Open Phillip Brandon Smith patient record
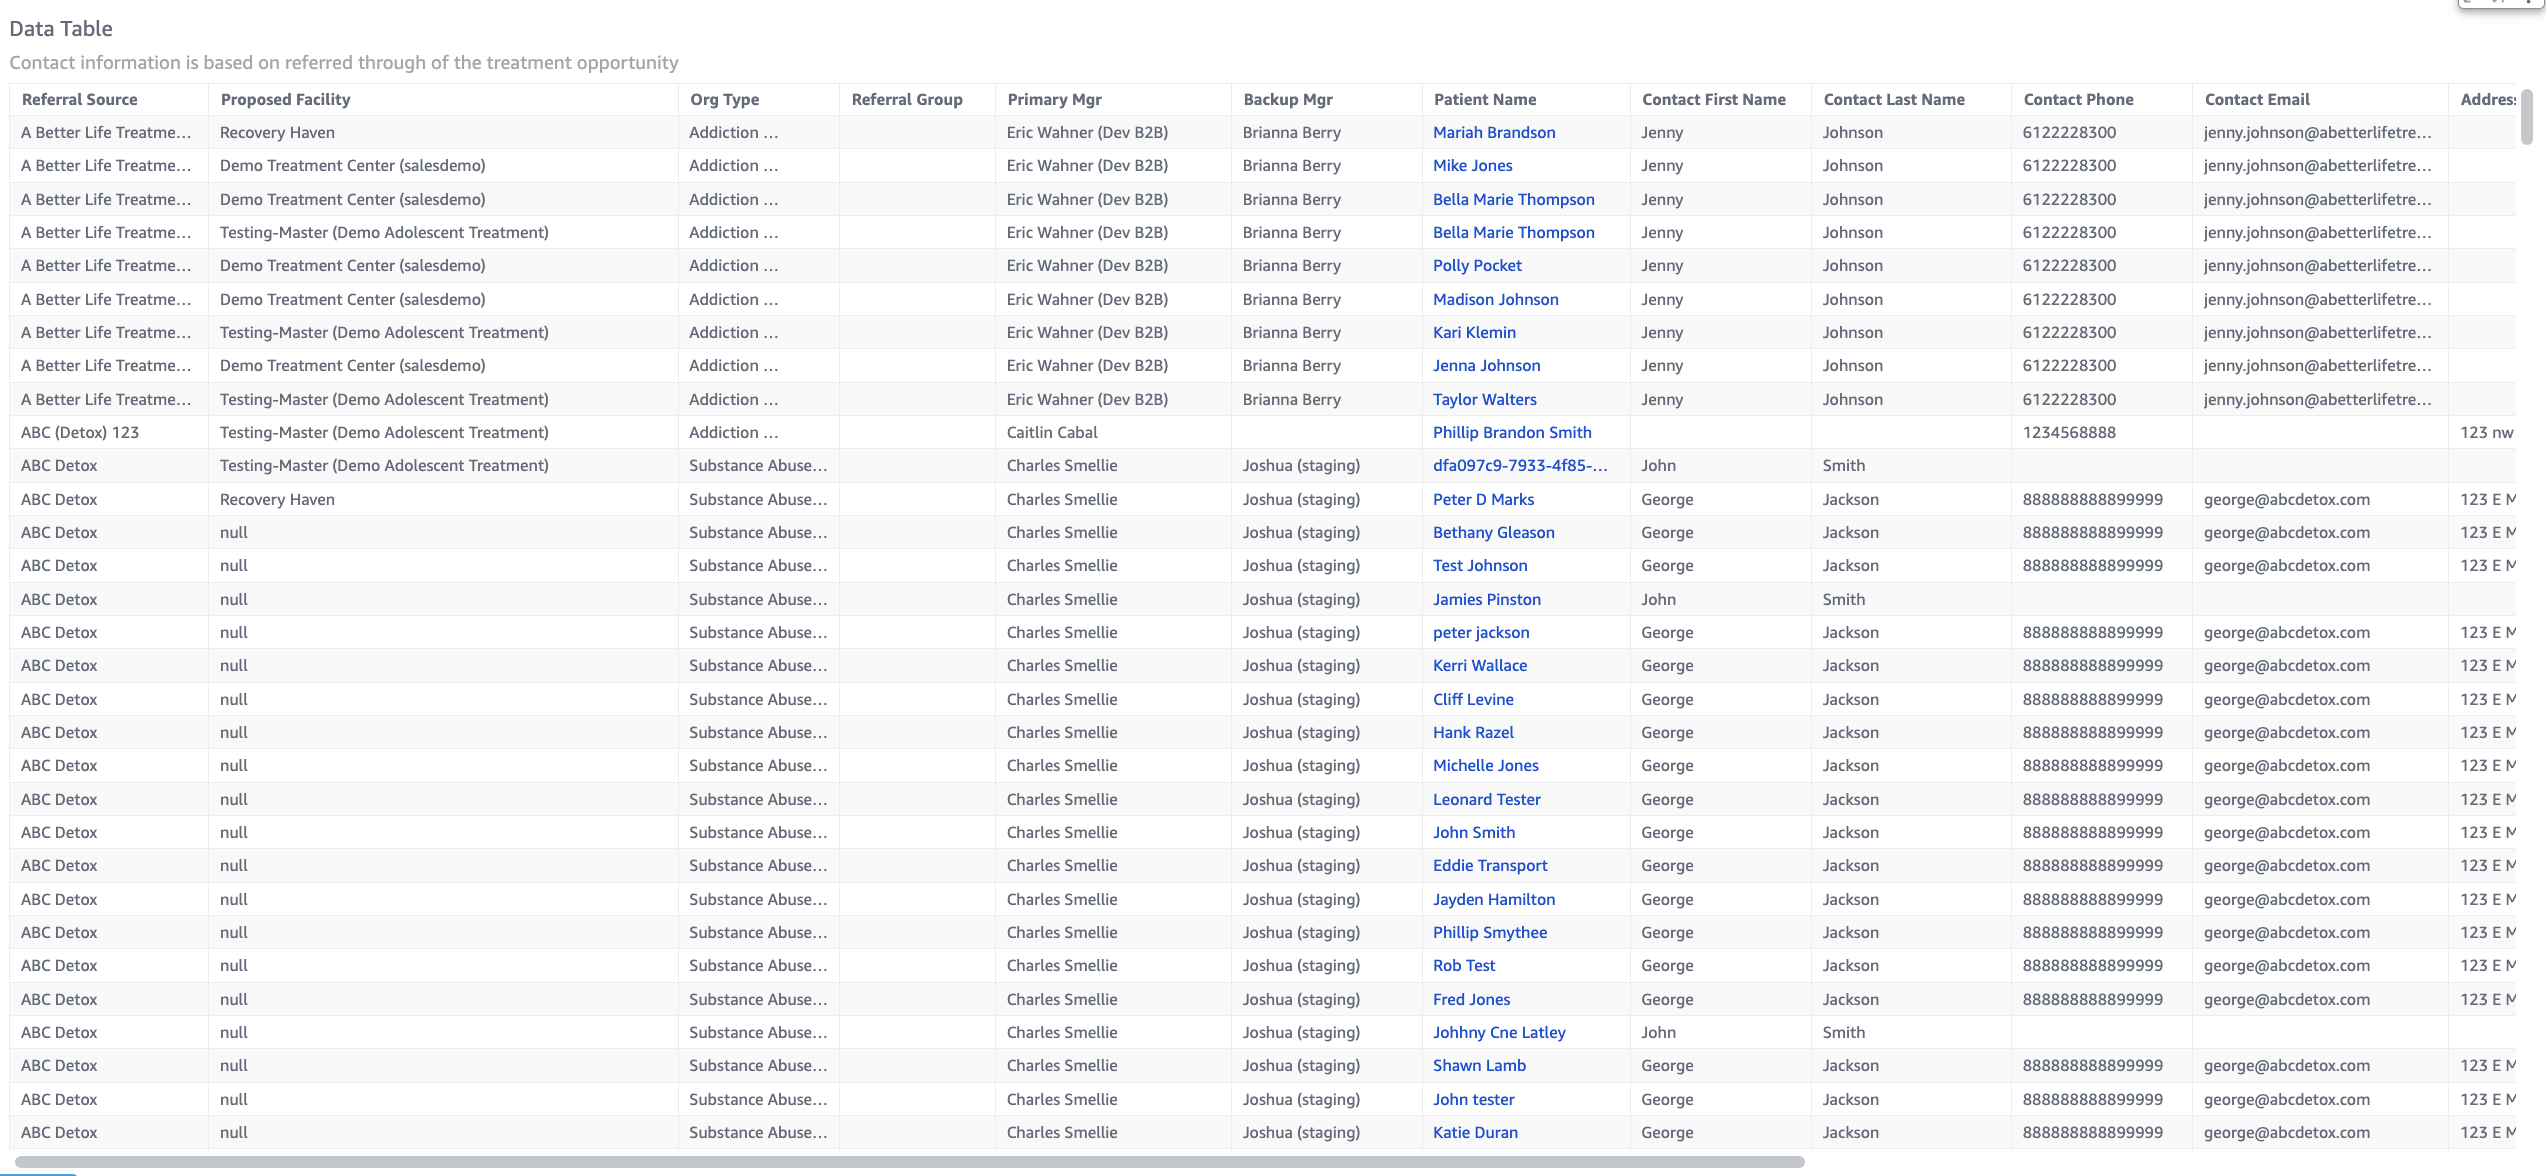Image resolution: width=2546 pixels, height=1176 pixels. (x=1511, y=432)
